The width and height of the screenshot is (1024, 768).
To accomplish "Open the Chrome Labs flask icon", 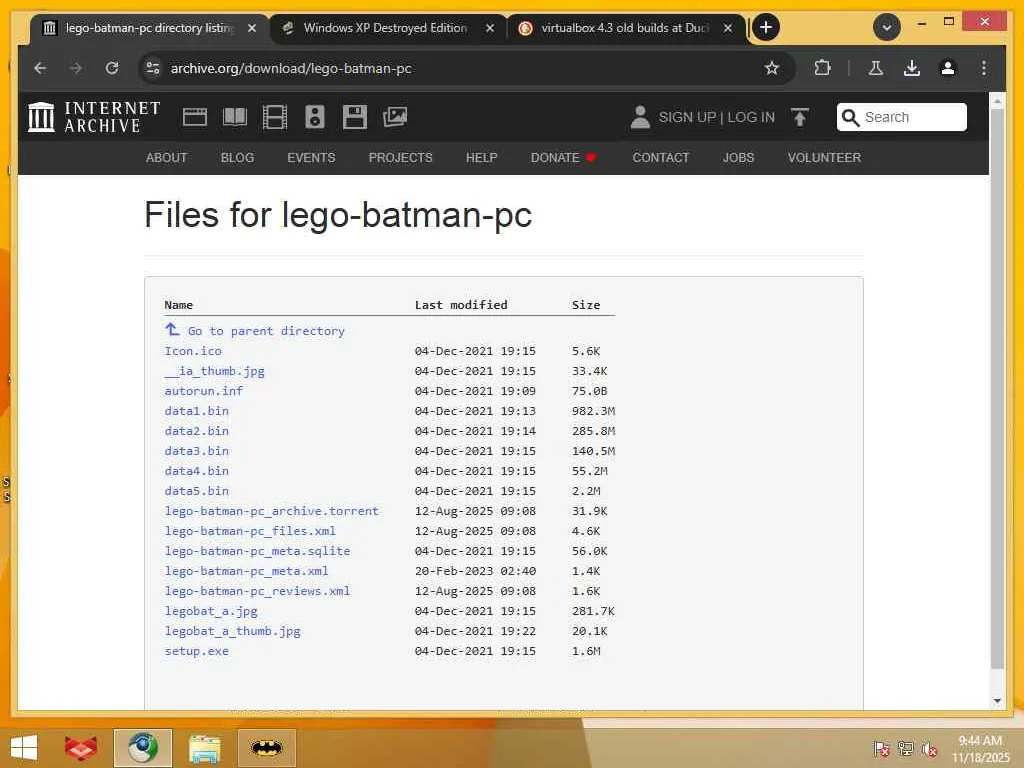I will pos(876,68).
